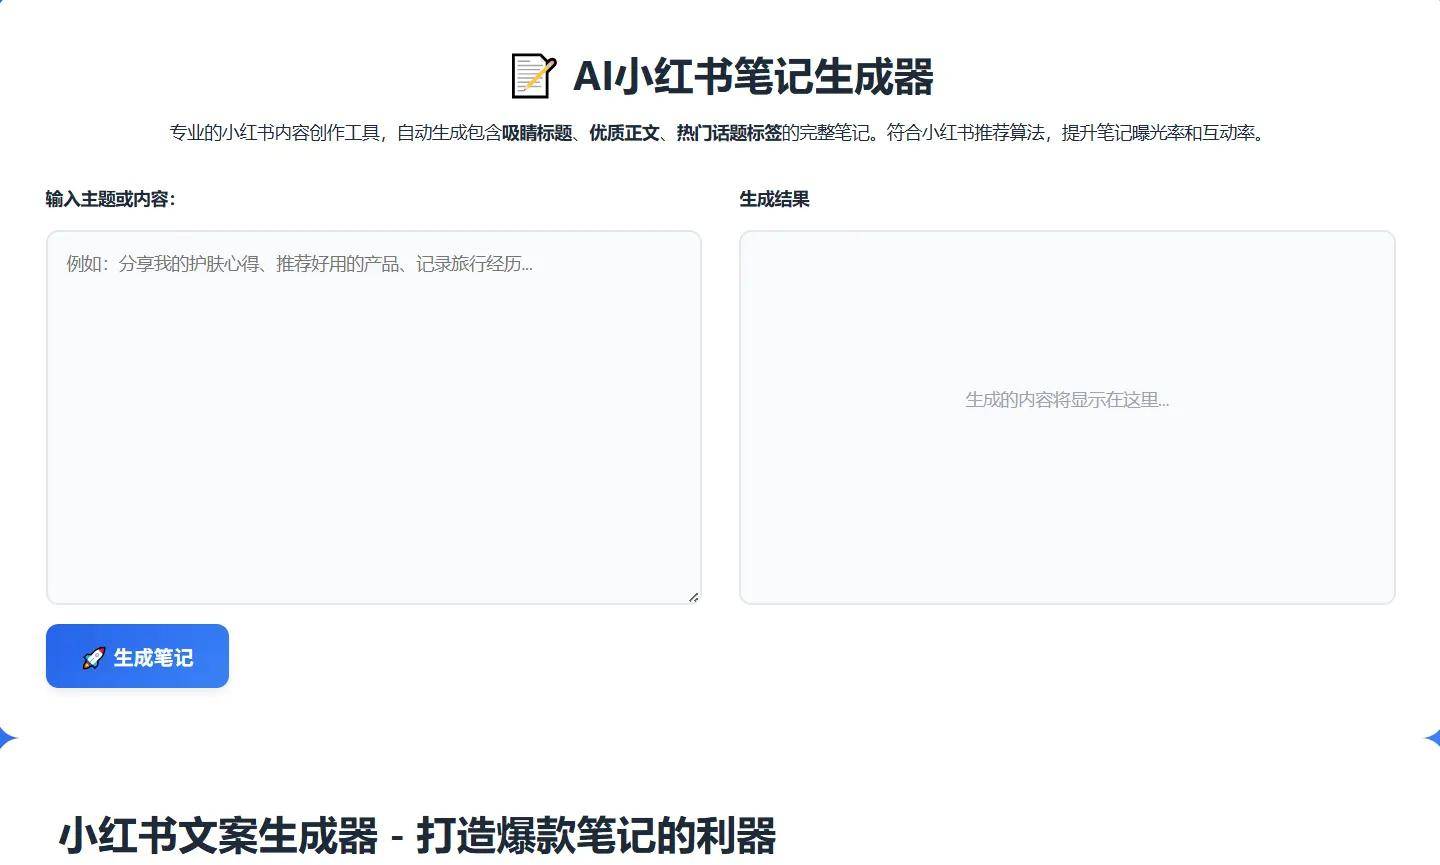Click the bold 优质正文 text
The height and width of the screenshot is (865, 1440).
[624, 133]
